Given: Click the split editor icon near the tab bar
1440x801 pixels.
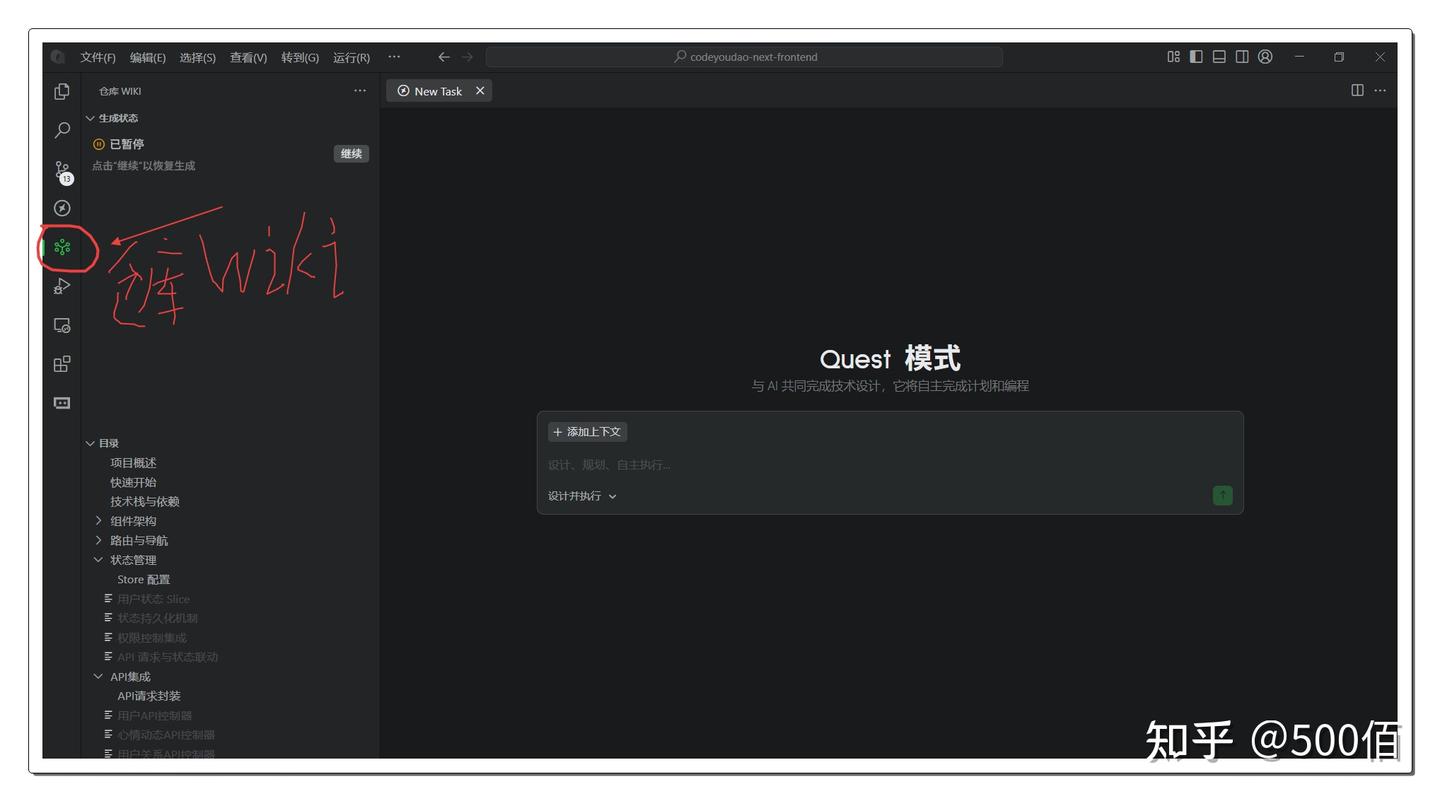Looking at the screenshot, I should coord(1356,90).
